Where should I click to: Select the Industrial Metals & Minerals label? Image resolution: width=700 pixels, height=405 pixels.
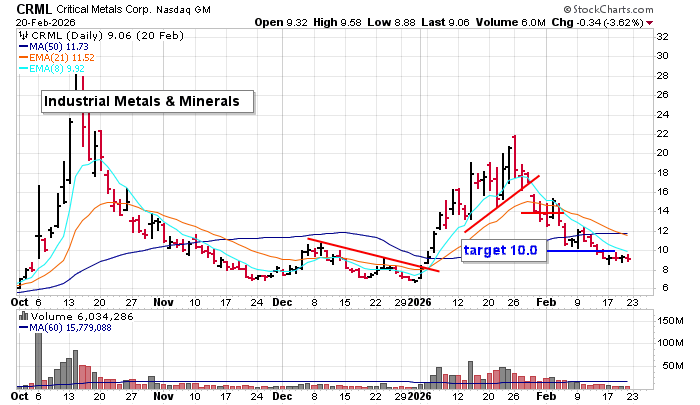[x=146, y=101]
